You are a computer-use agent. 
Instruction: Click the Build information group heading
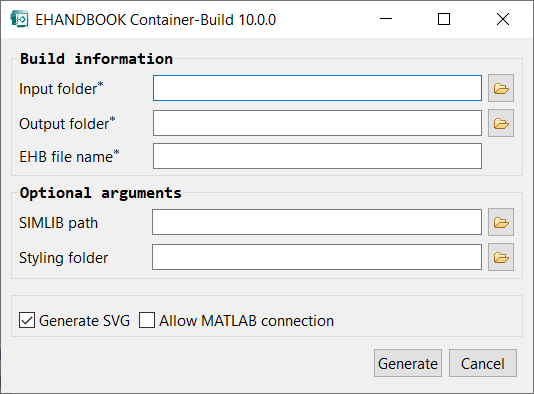pyautogui.click(x=96, y=59)
